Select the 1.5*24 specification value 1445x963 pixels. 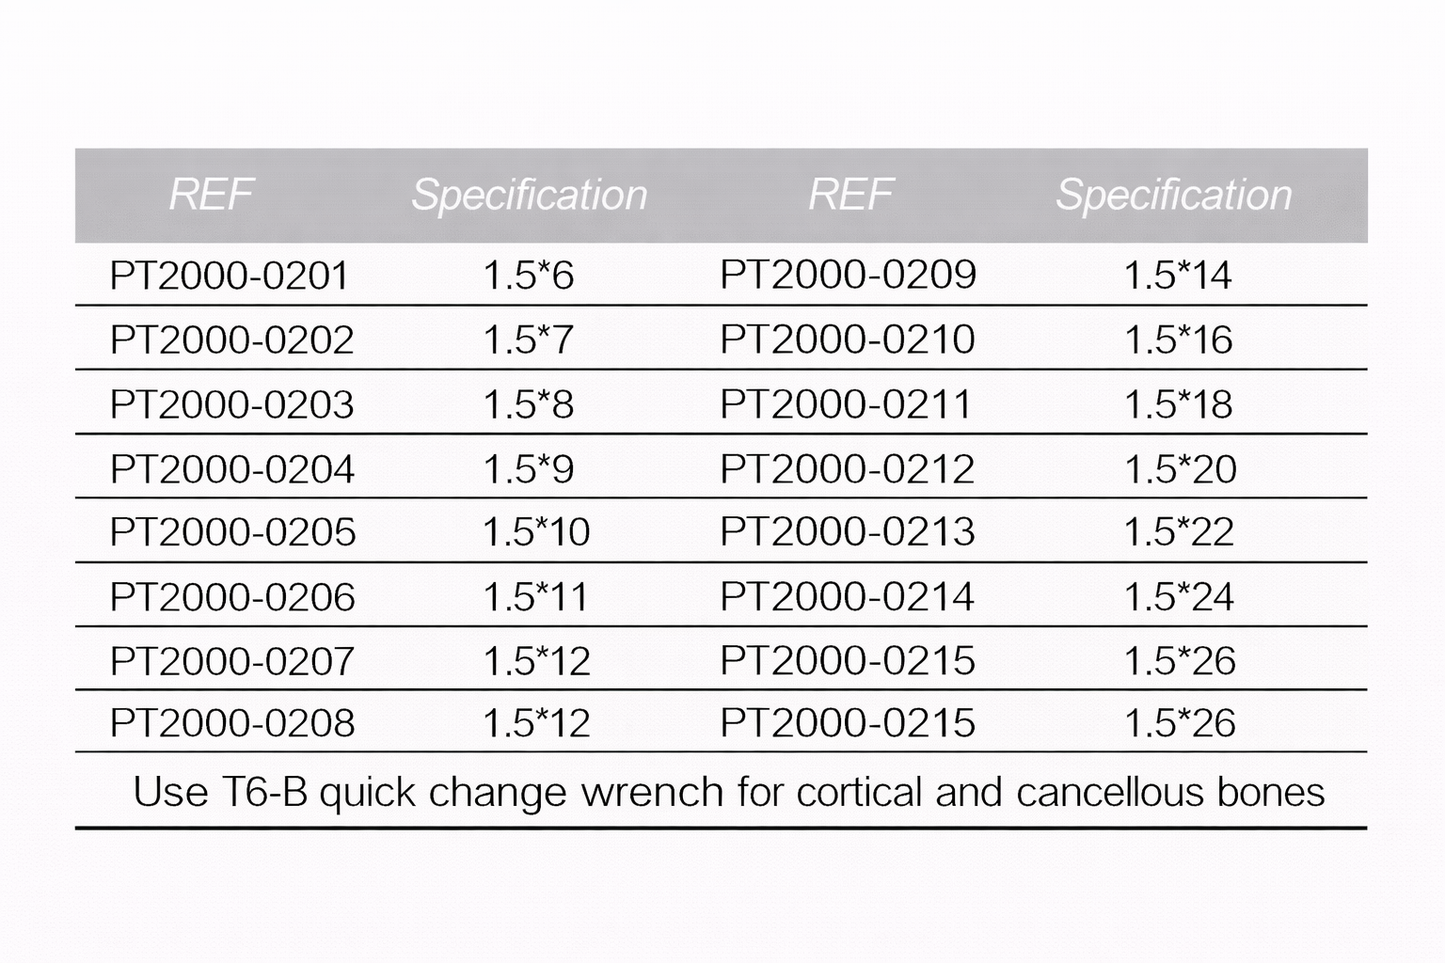pos(1179,597)
